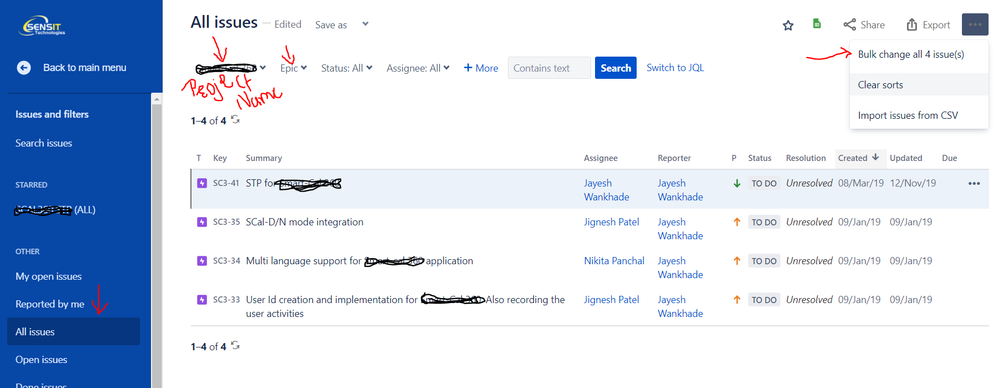Viewport: 998px width, 388px height.
Task: Sort by Resolution column header
Action: coord(806,158)
